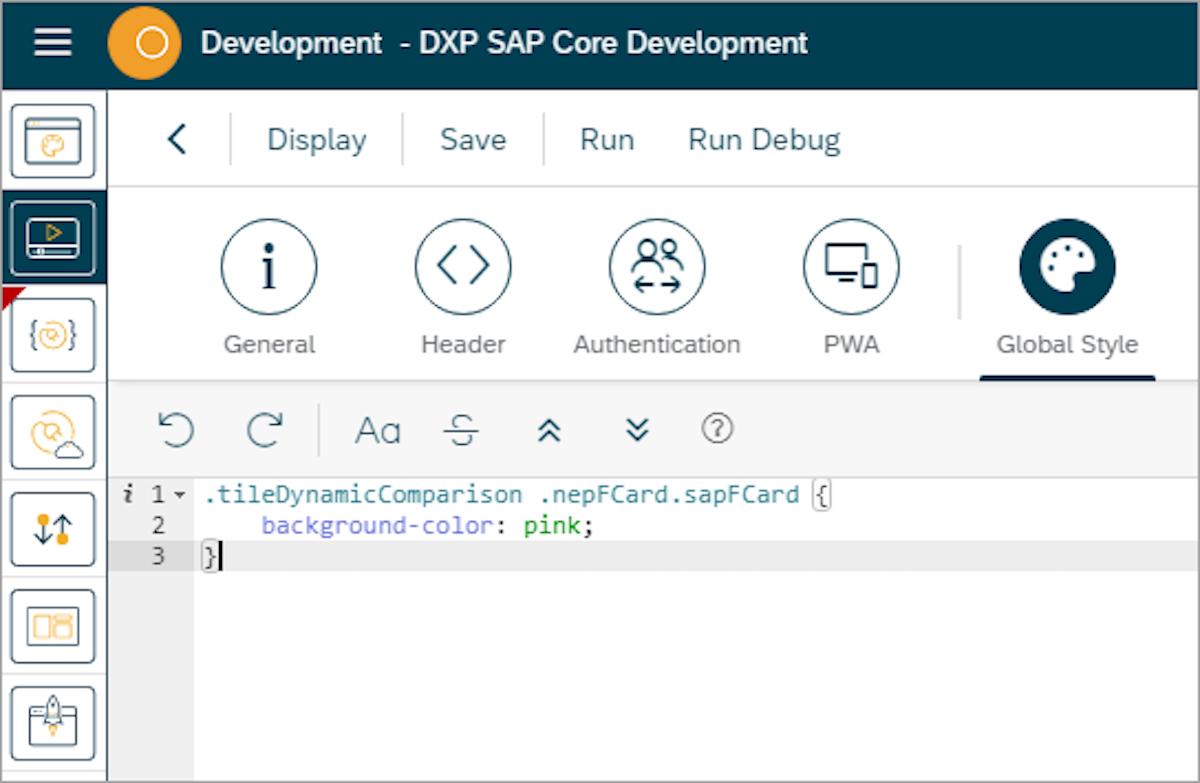Click the Aa text case icon
Image resolution: width=1200 pixels, height=783 pixels.
click(378, 431)
